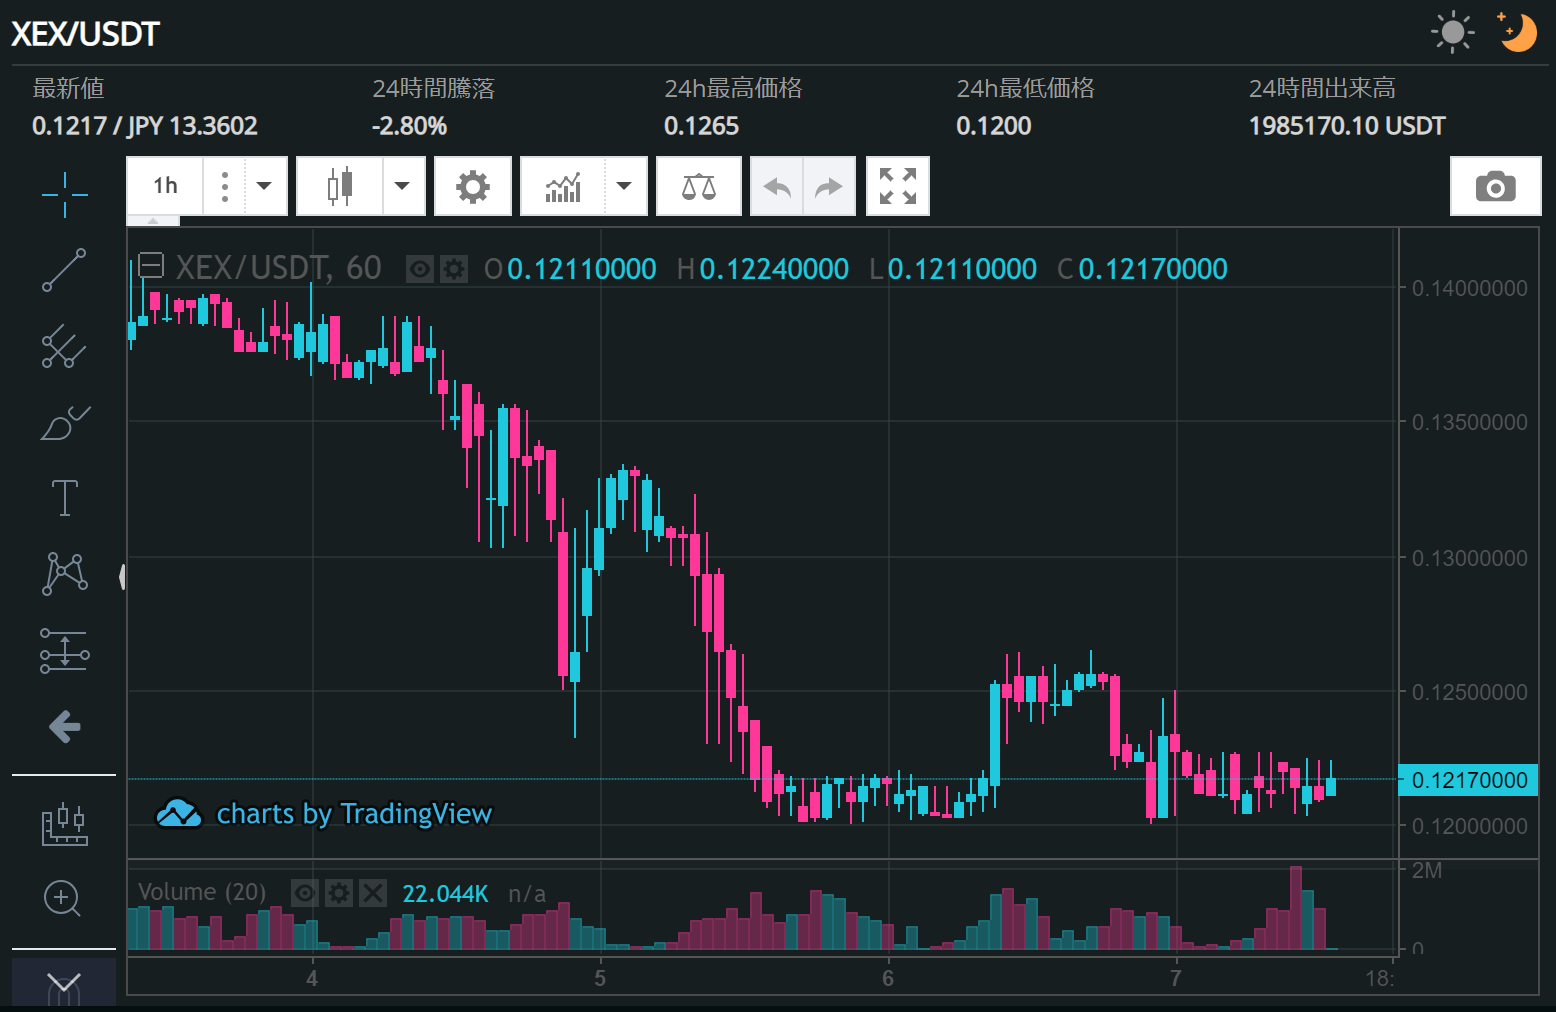The height and width of the screenshot is (1012, 1556).
Task: Toggle visibility of Volume indicator
Action: click(305, 893)
